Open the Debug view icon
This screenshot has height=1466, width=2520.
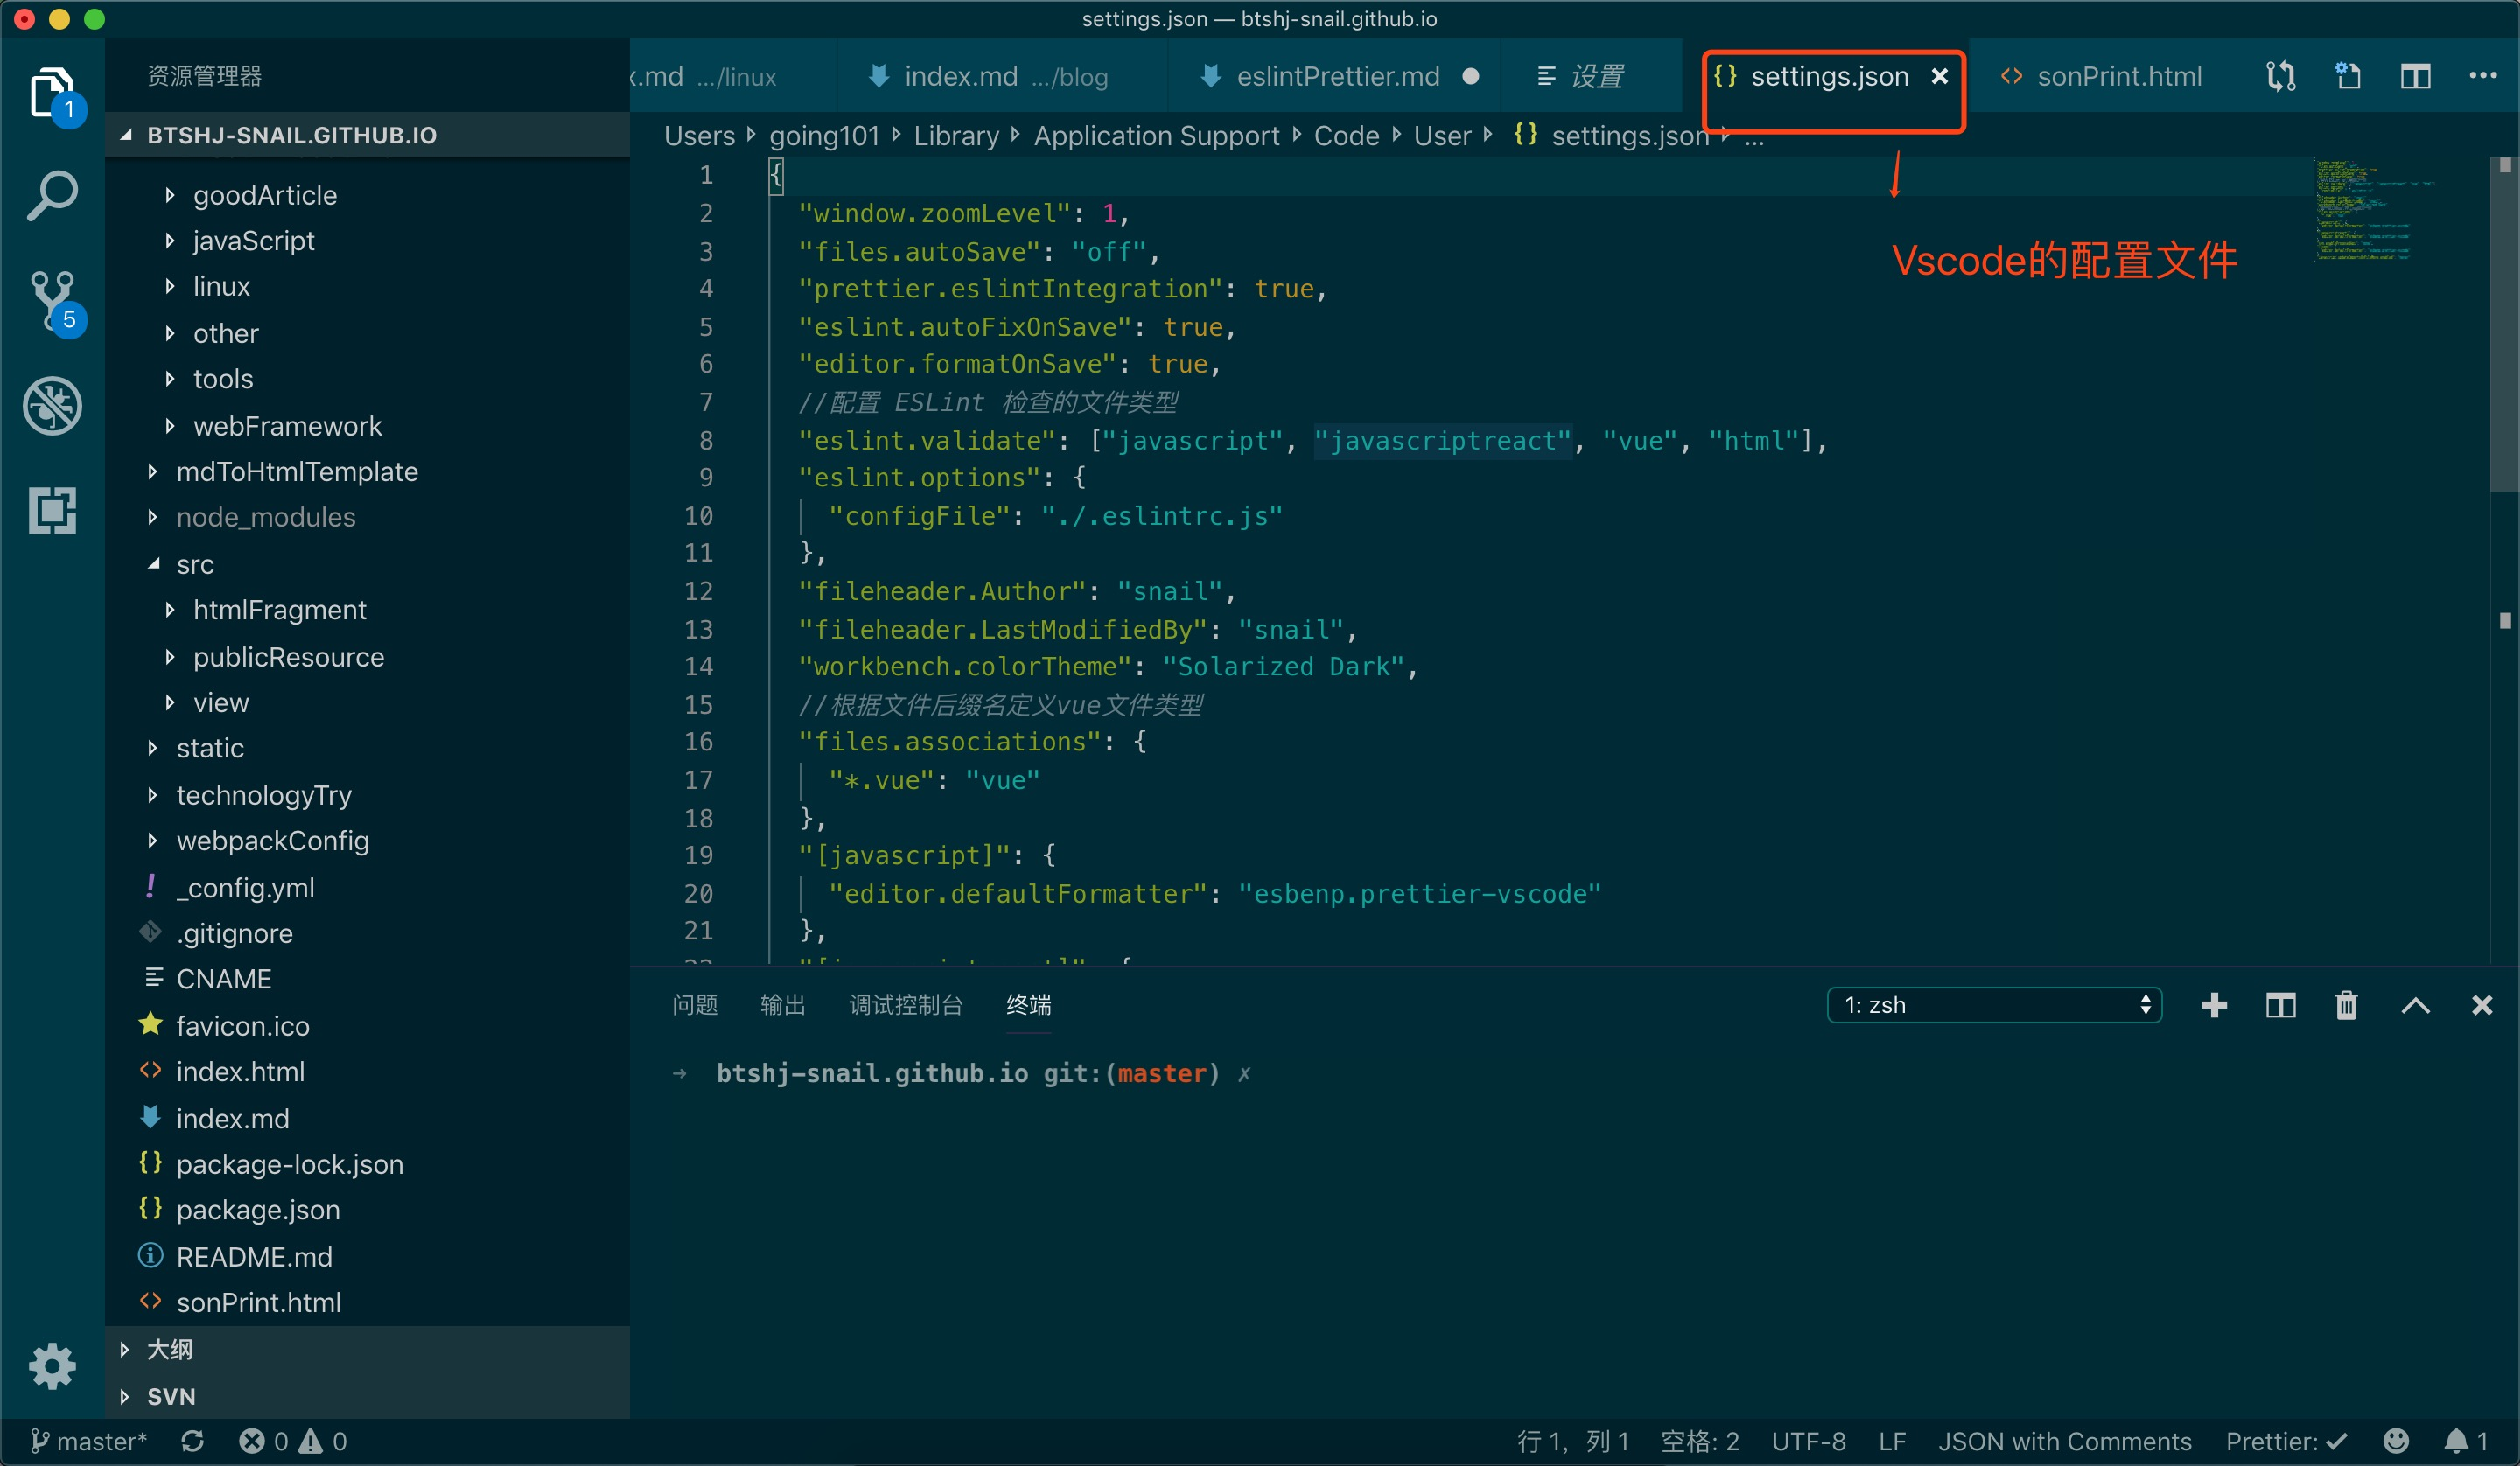pyautogui.click(x=52, y=406)
